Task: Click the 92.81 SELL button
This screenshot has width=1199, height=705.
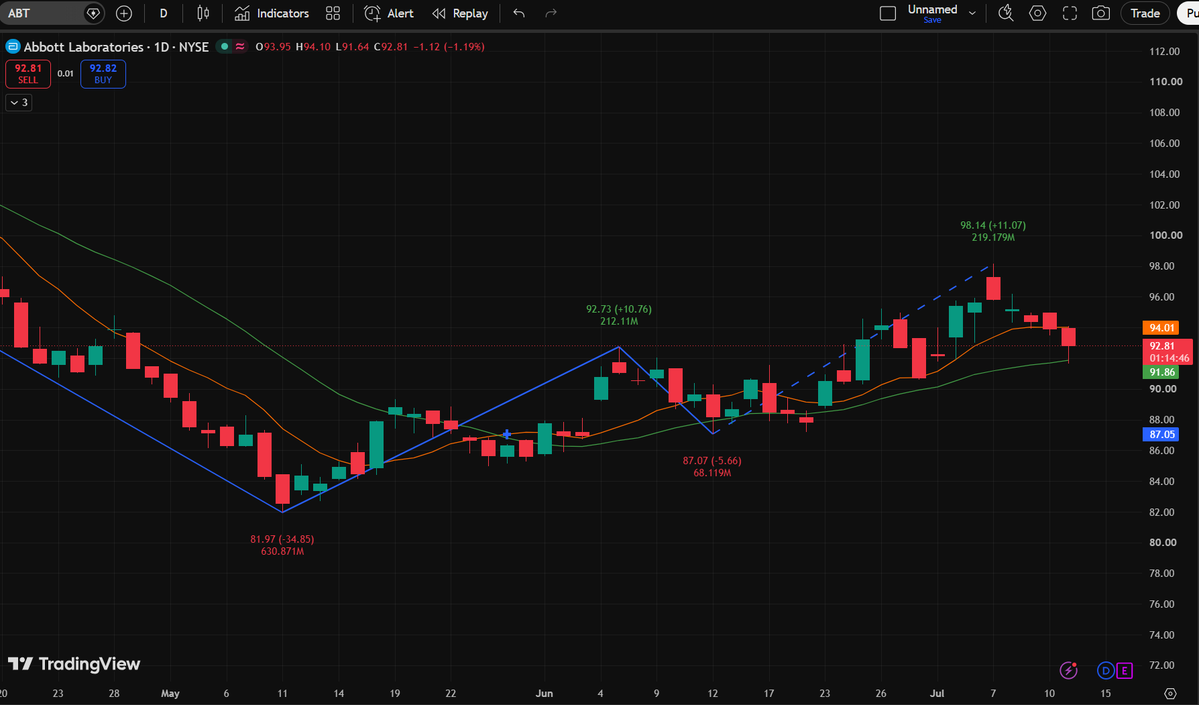Action: click(28, 73)
